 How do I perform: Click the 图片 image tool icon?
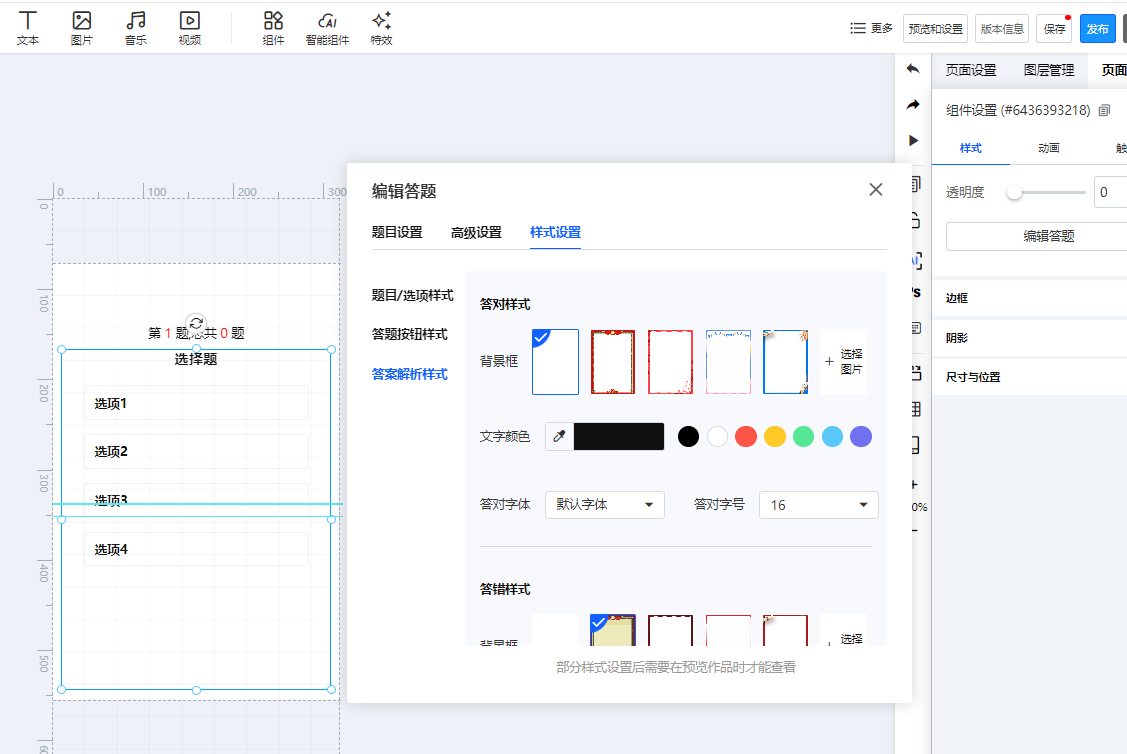click(x=82, y=28)
